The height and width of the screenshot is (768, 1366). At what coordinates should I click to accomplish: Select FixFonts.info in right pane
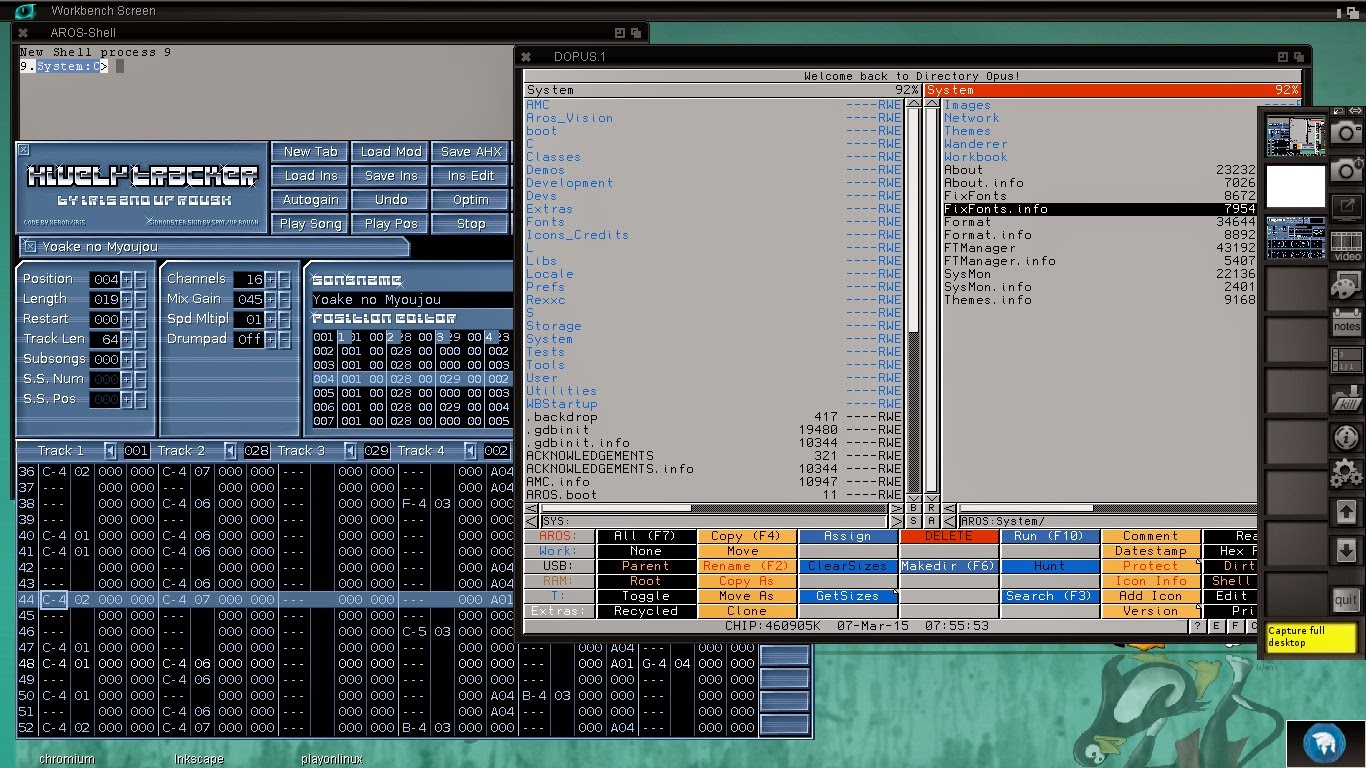coord(1100,209)
